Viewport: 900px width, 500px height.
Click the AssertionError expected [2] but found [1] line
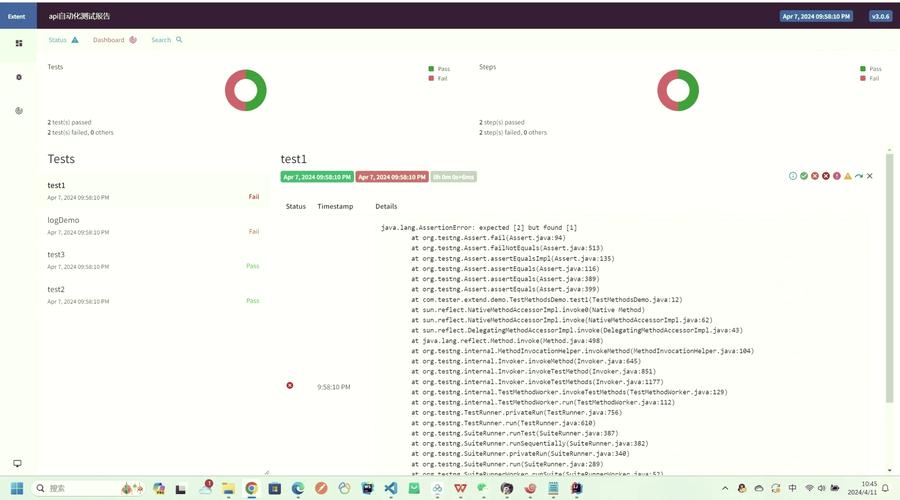tap(479, 227)
